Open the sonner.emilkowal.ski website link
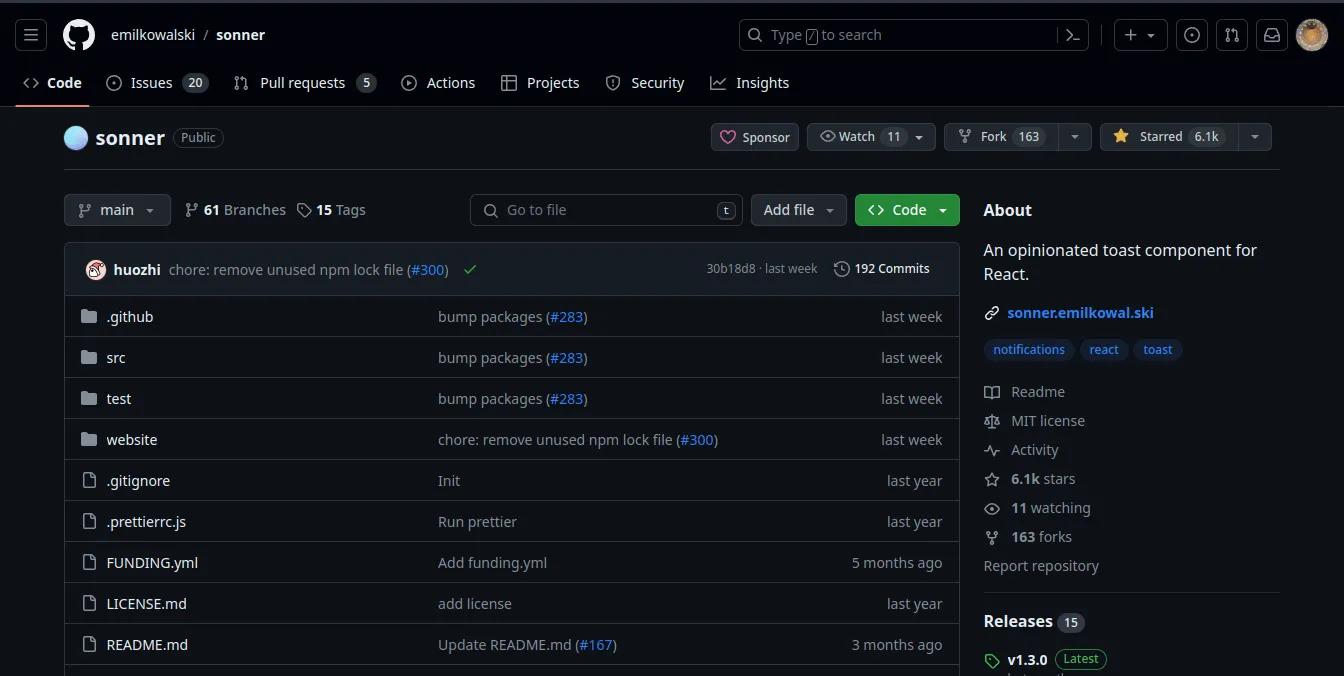 point(1080,313)
